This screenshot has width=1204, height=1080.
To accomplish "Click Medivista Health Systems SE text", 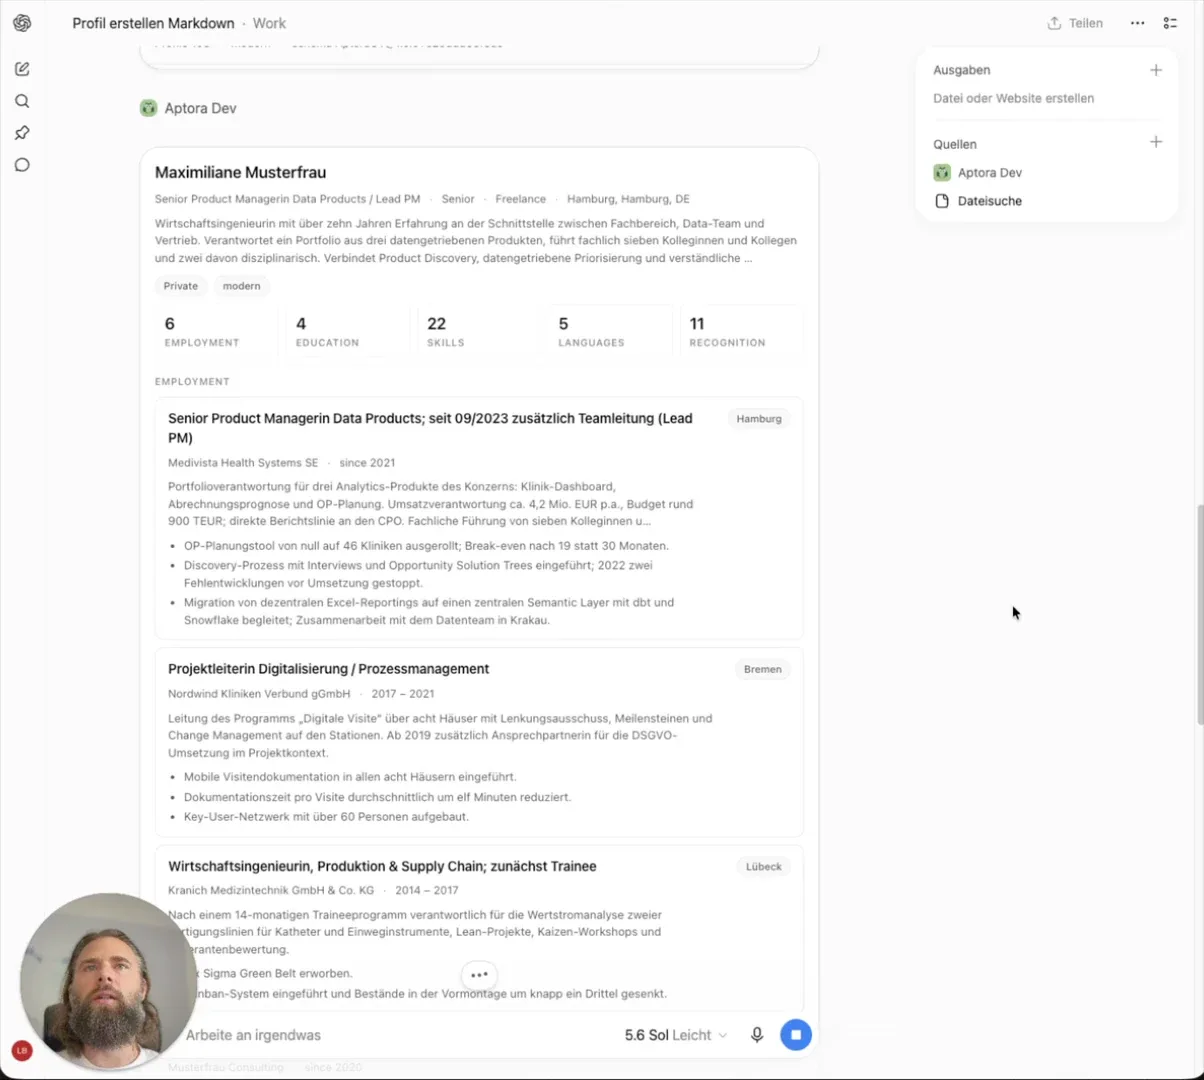I will pyautogui.click(x=243, y=463).
